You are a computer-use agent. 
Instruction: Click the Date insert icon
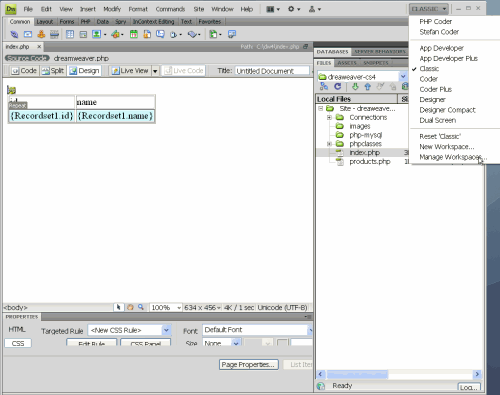click(x=134, y=34)
